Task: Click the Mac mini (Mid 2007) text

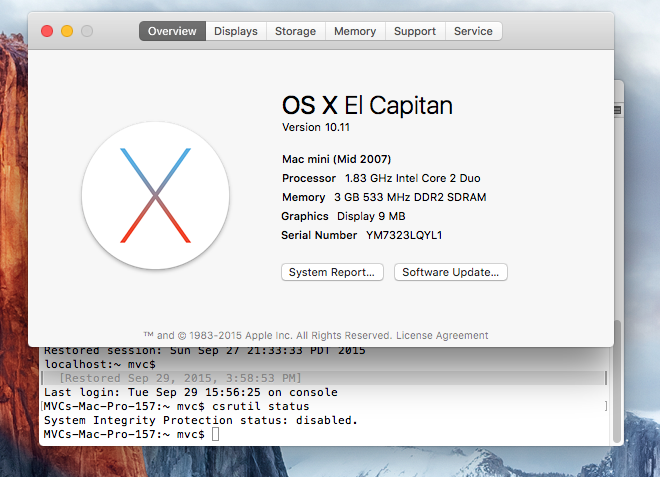Action: pyautogui.click(x=336, y=159)
